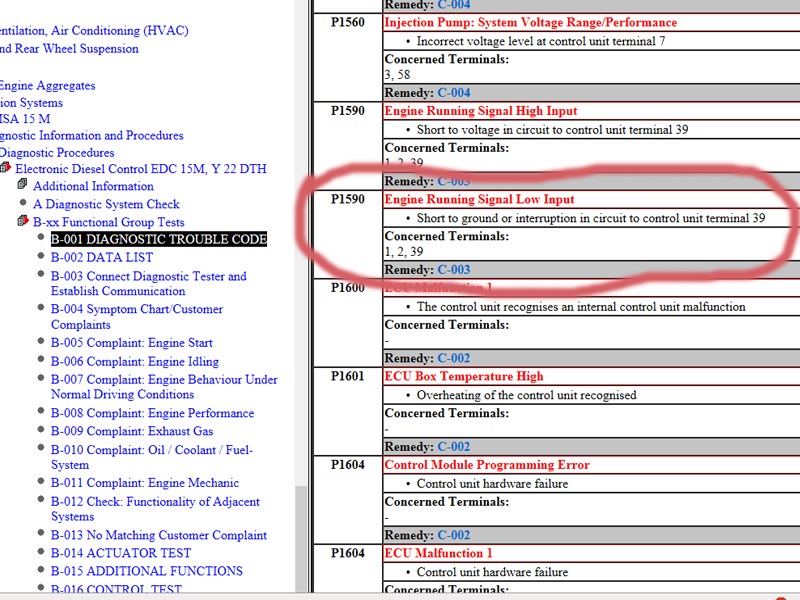Open B-005 Complaint: Engine Start
The width and height of the screenshot is (800, 600).
[x=132, y=343]
